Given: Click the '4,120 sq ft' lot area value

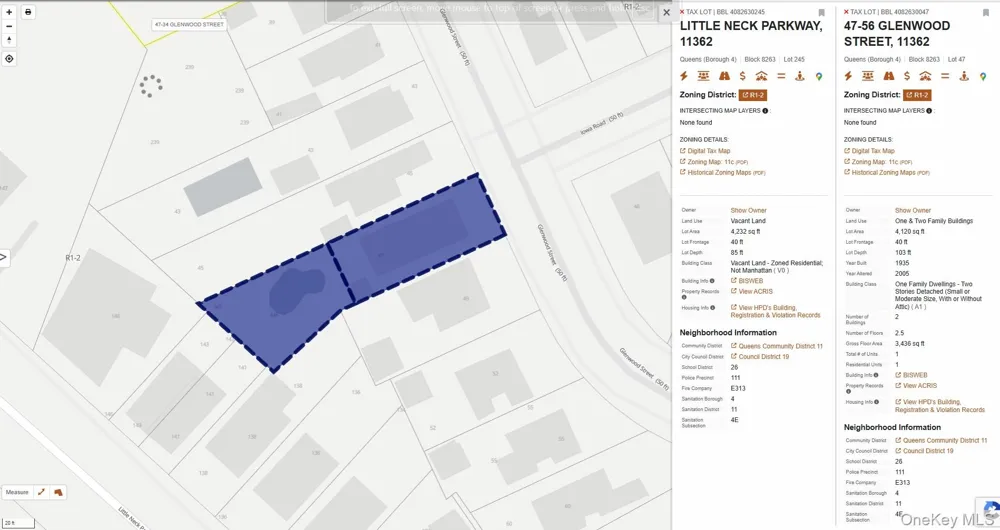Looking at the screenshot, I should pos(909,232).
